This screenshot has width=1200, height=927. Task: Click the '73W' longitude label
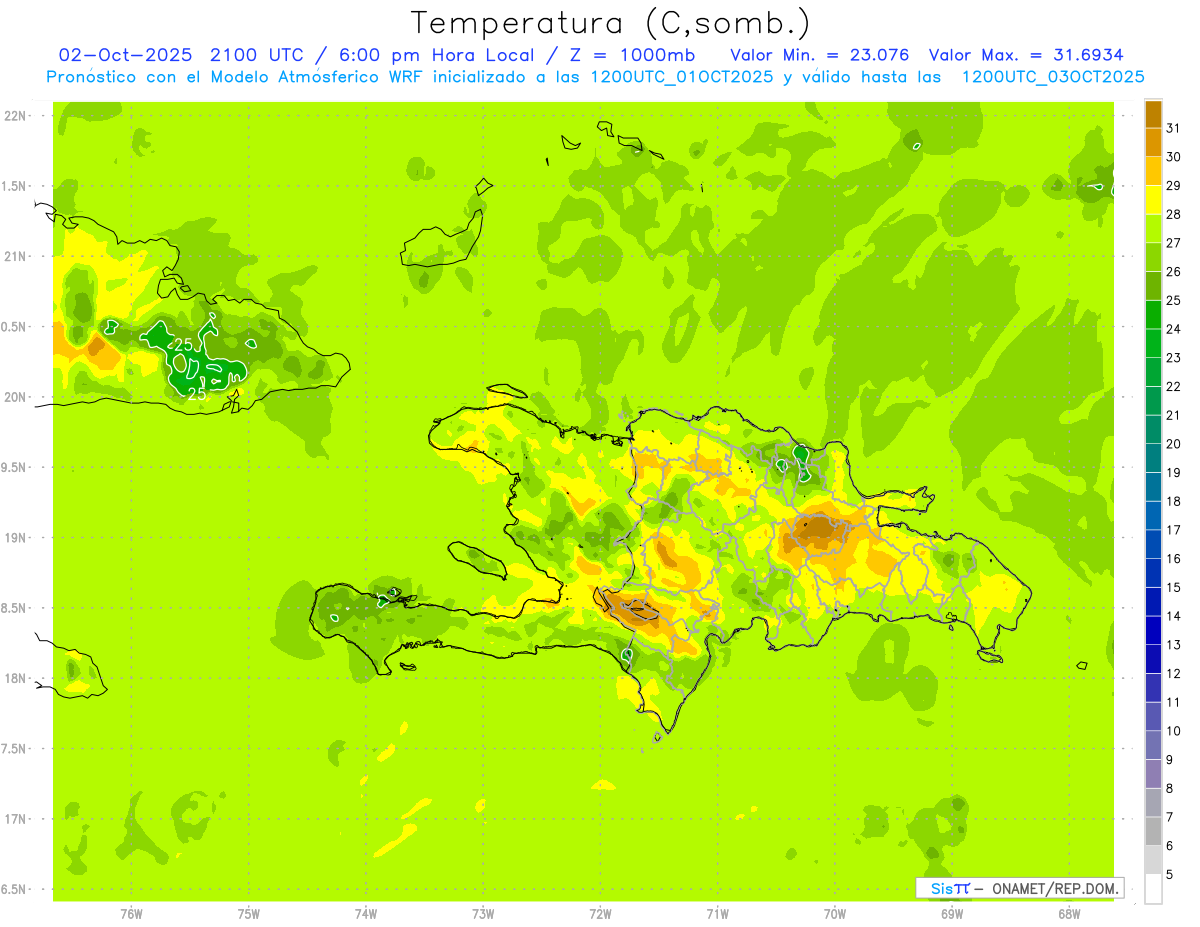(483, 914)
